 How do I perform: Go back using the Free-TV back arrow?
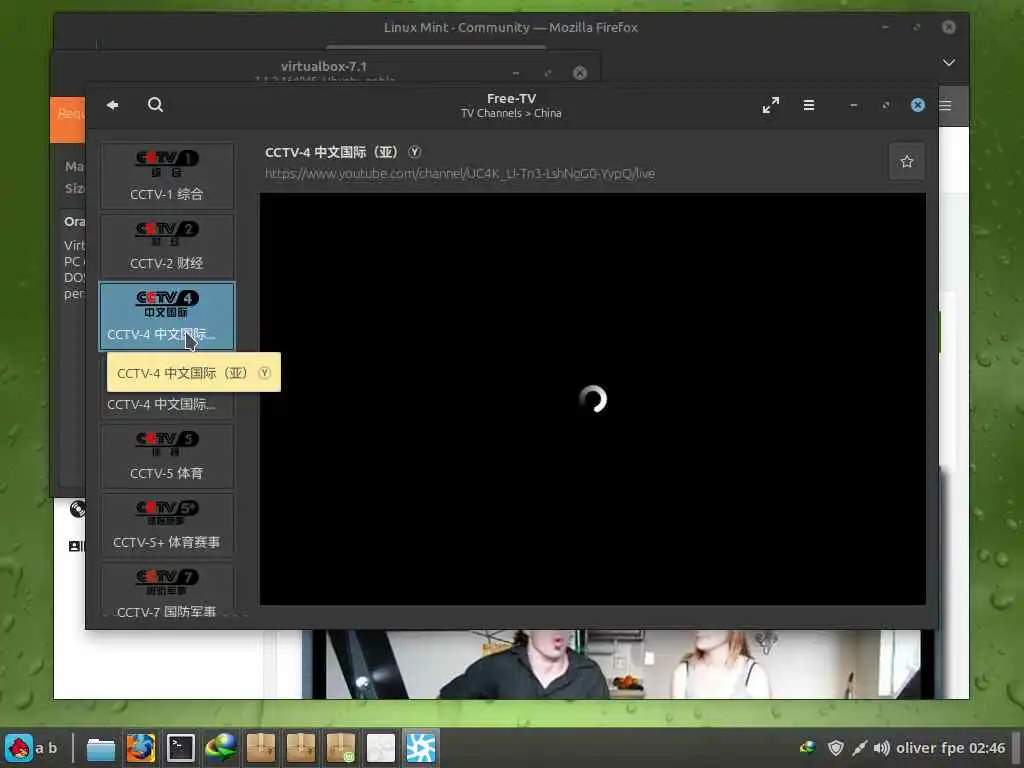112,104
